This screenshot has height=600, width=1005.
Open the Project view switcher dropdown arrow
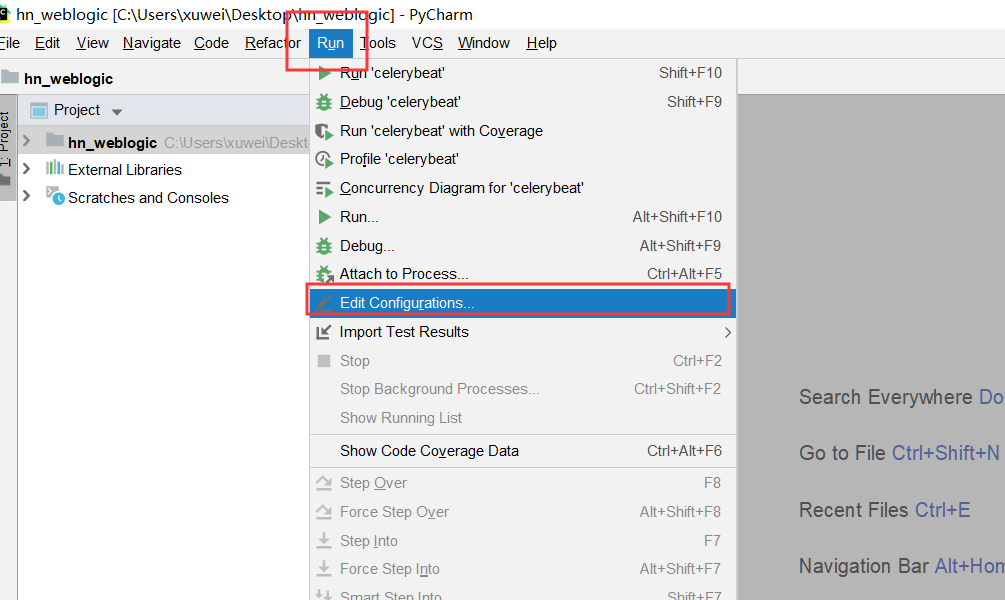click(117, 110)
